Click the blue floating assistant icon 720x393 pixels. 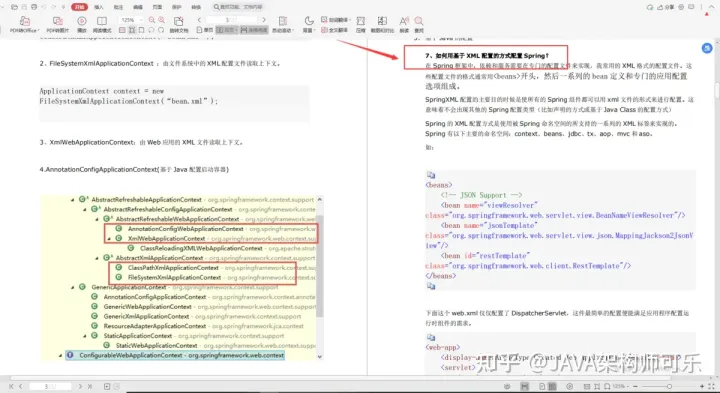tap(707, 48)
